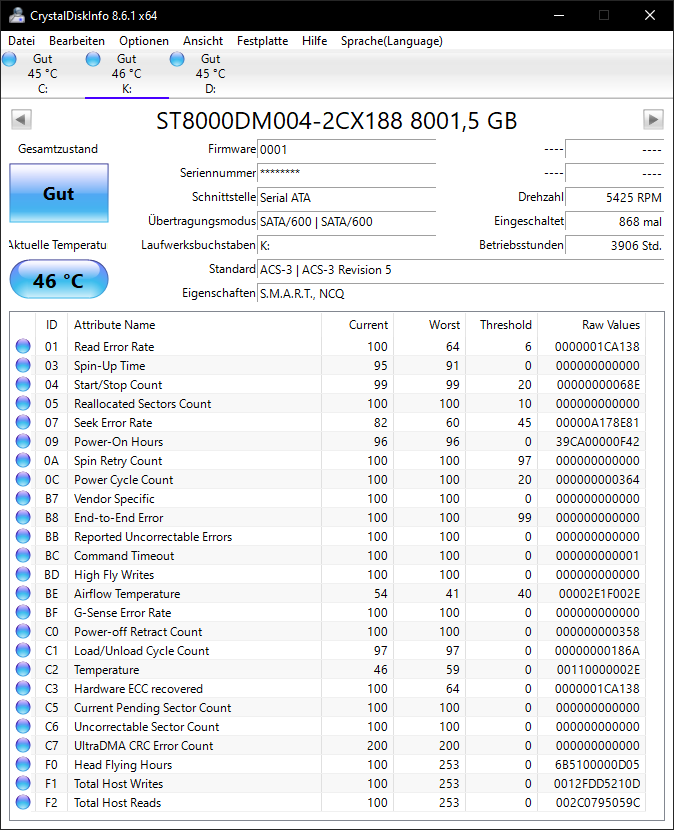Viewport: 674px width, 830px height.
Task: Click status icon for Spin-Up Time
Action: click(x=23, y=365)
